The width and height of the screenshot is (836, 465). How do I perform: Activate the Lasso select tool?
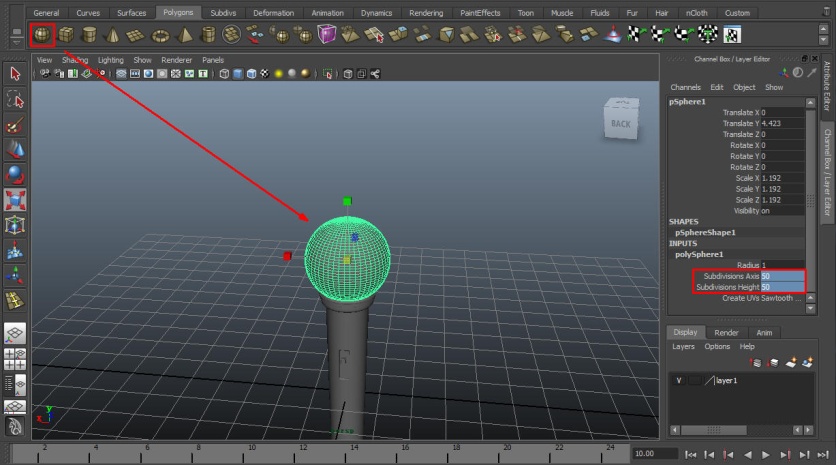click(x=15, y=99)
